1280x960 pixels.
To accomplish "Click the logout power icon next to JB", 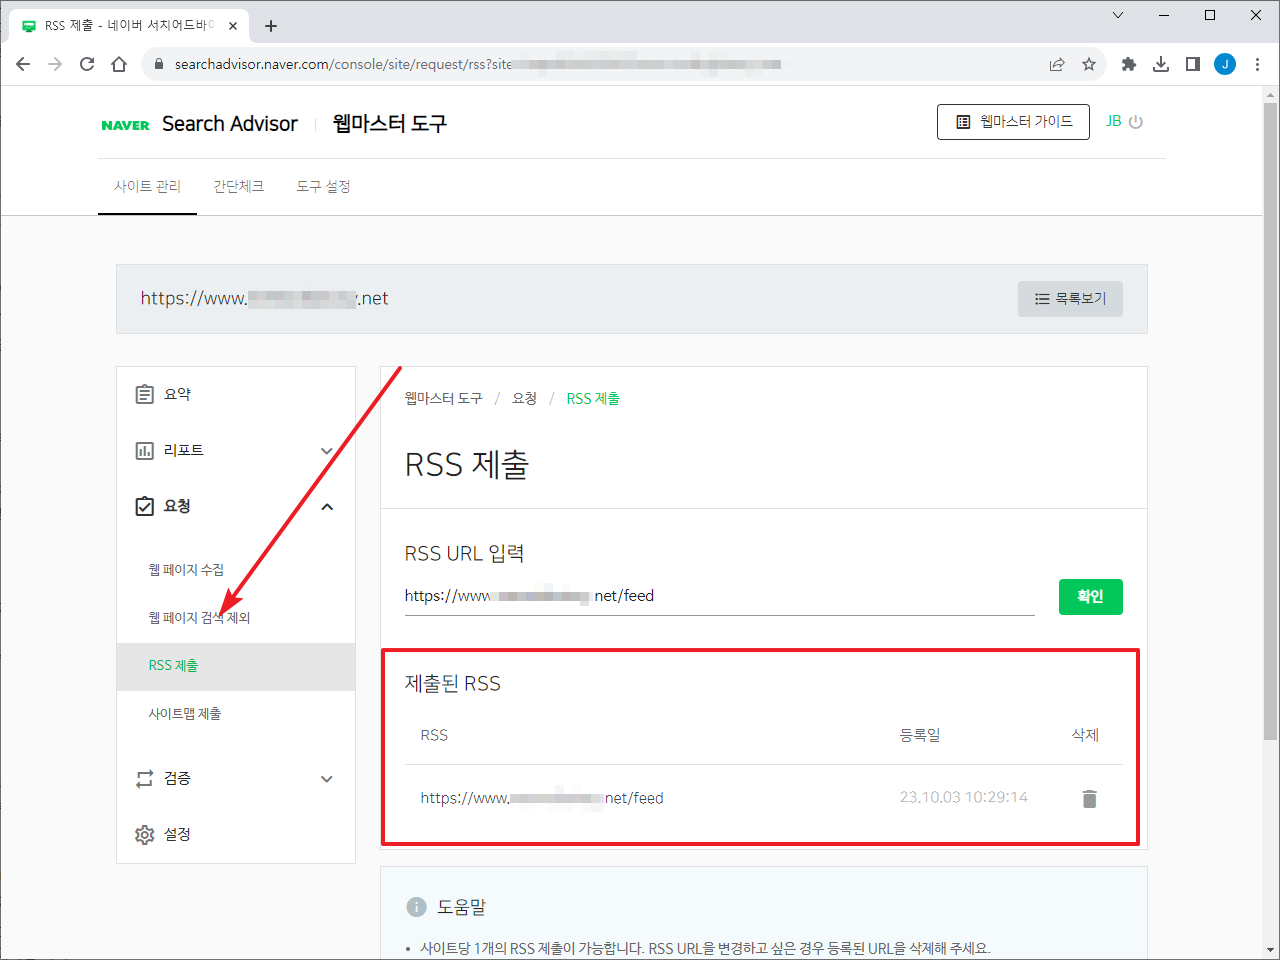I will tap(1136, 122).
